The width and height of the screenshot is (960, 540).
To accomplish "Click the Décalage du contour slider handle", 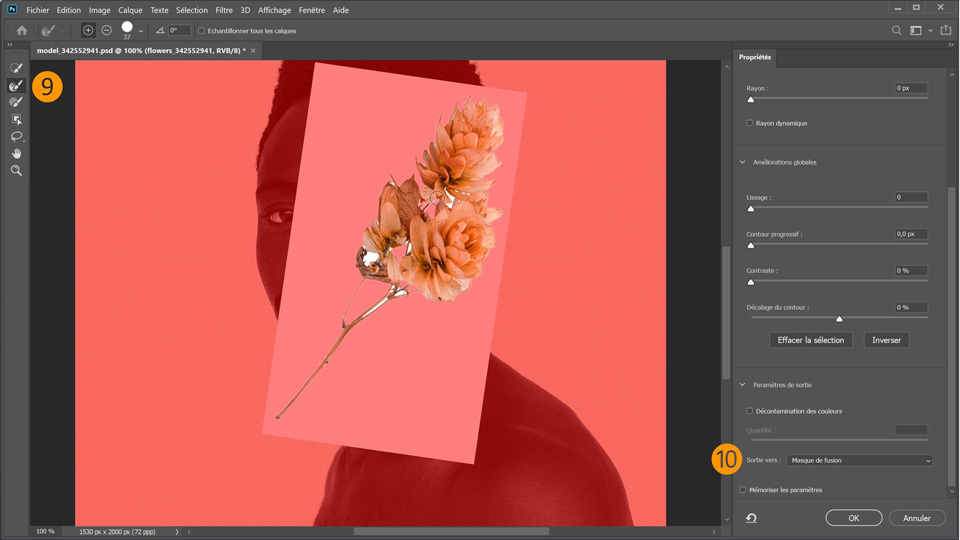I will click(x=839, y=319).
